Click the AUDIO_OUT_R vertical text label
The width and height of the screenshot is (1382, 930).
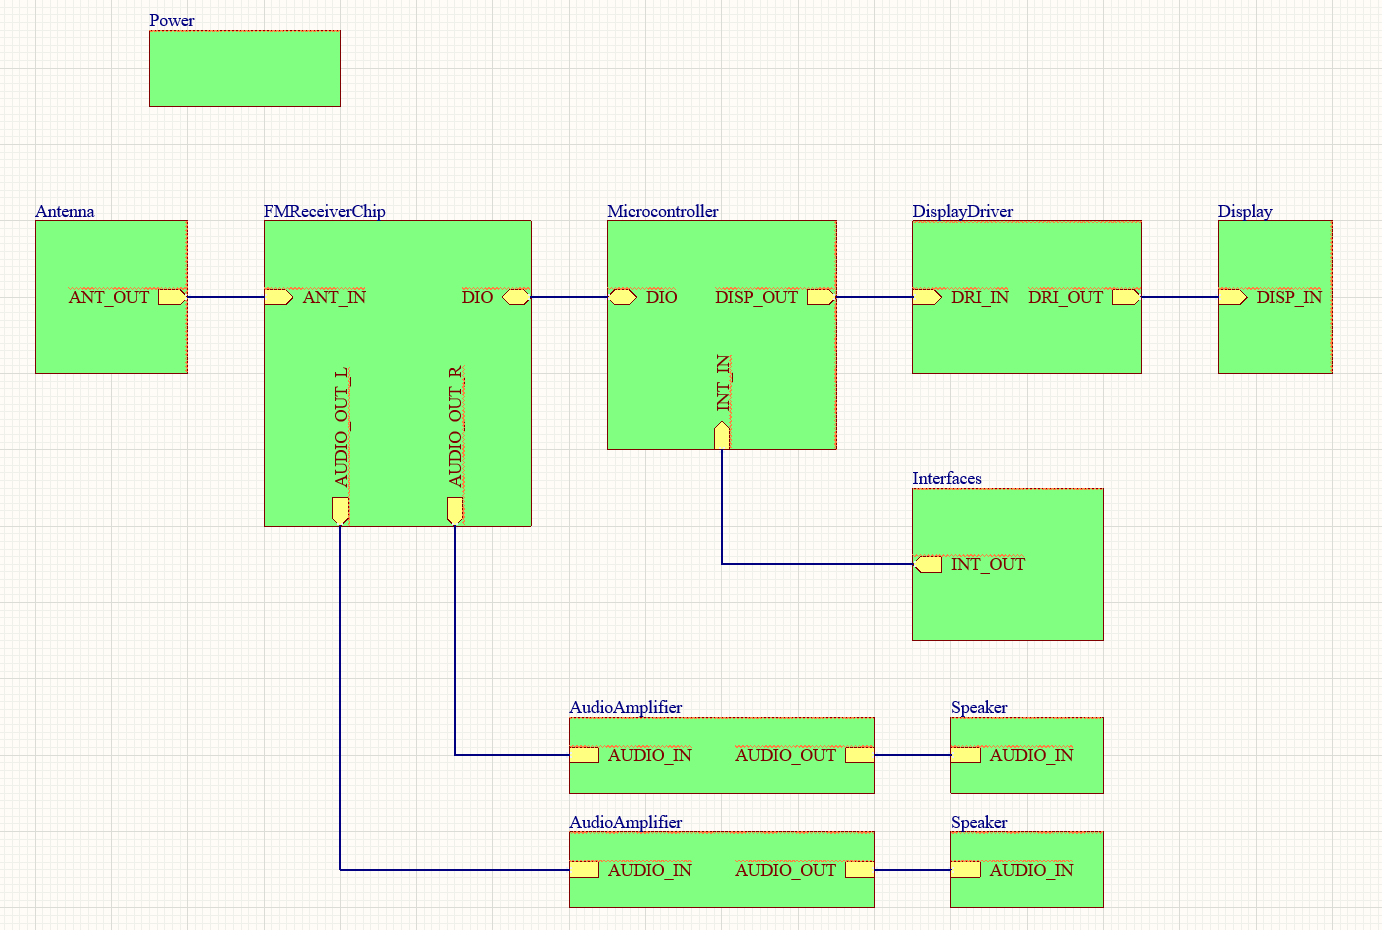(456, 427)
